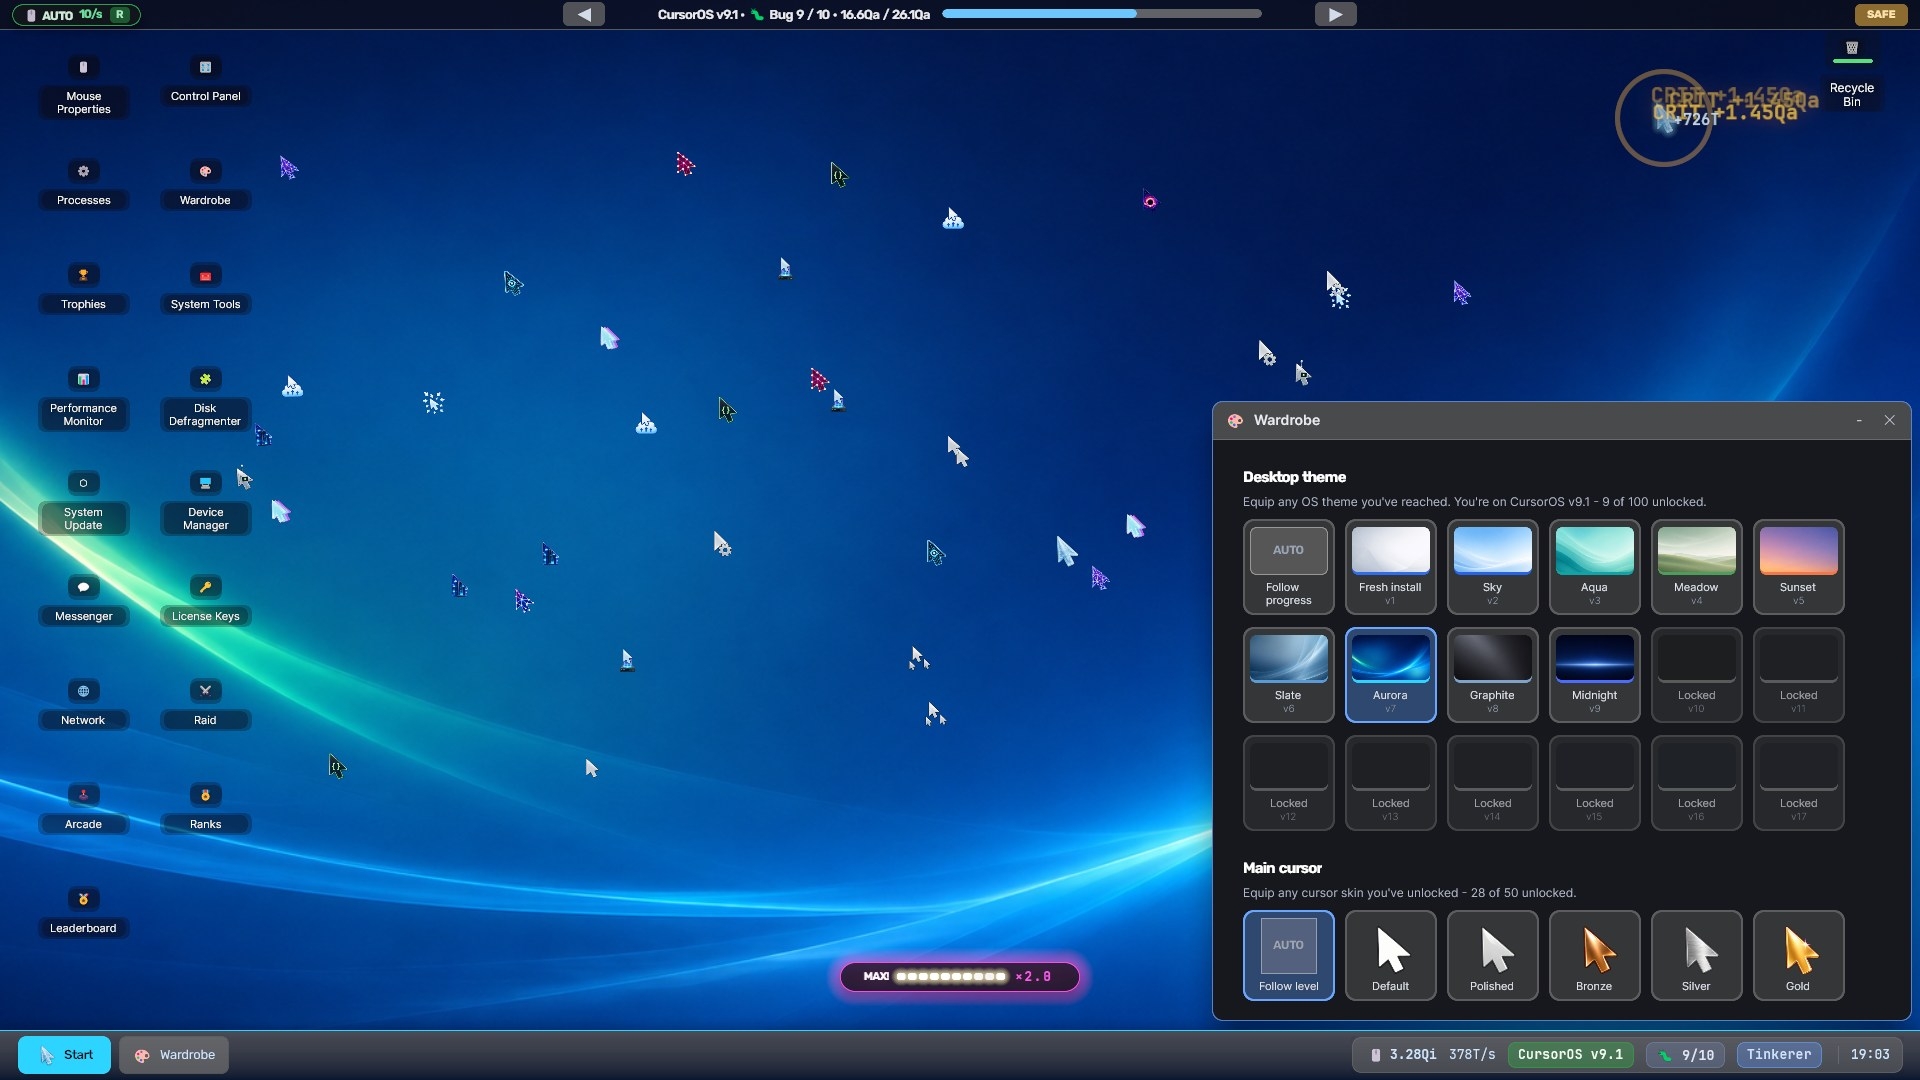Launch Disk Defragmenter from the desktop

[x=205, y=399]
